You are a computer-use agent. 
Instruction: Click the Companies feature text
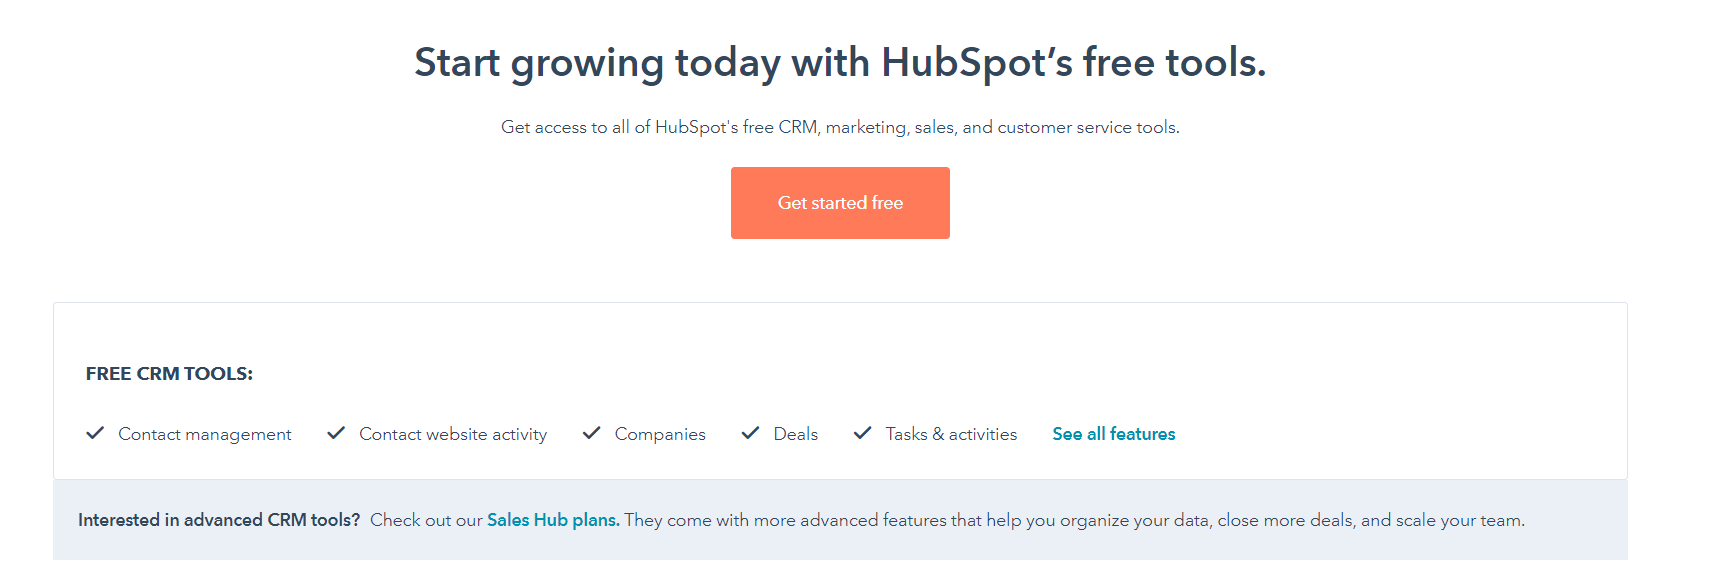click(x=660, y=434)
